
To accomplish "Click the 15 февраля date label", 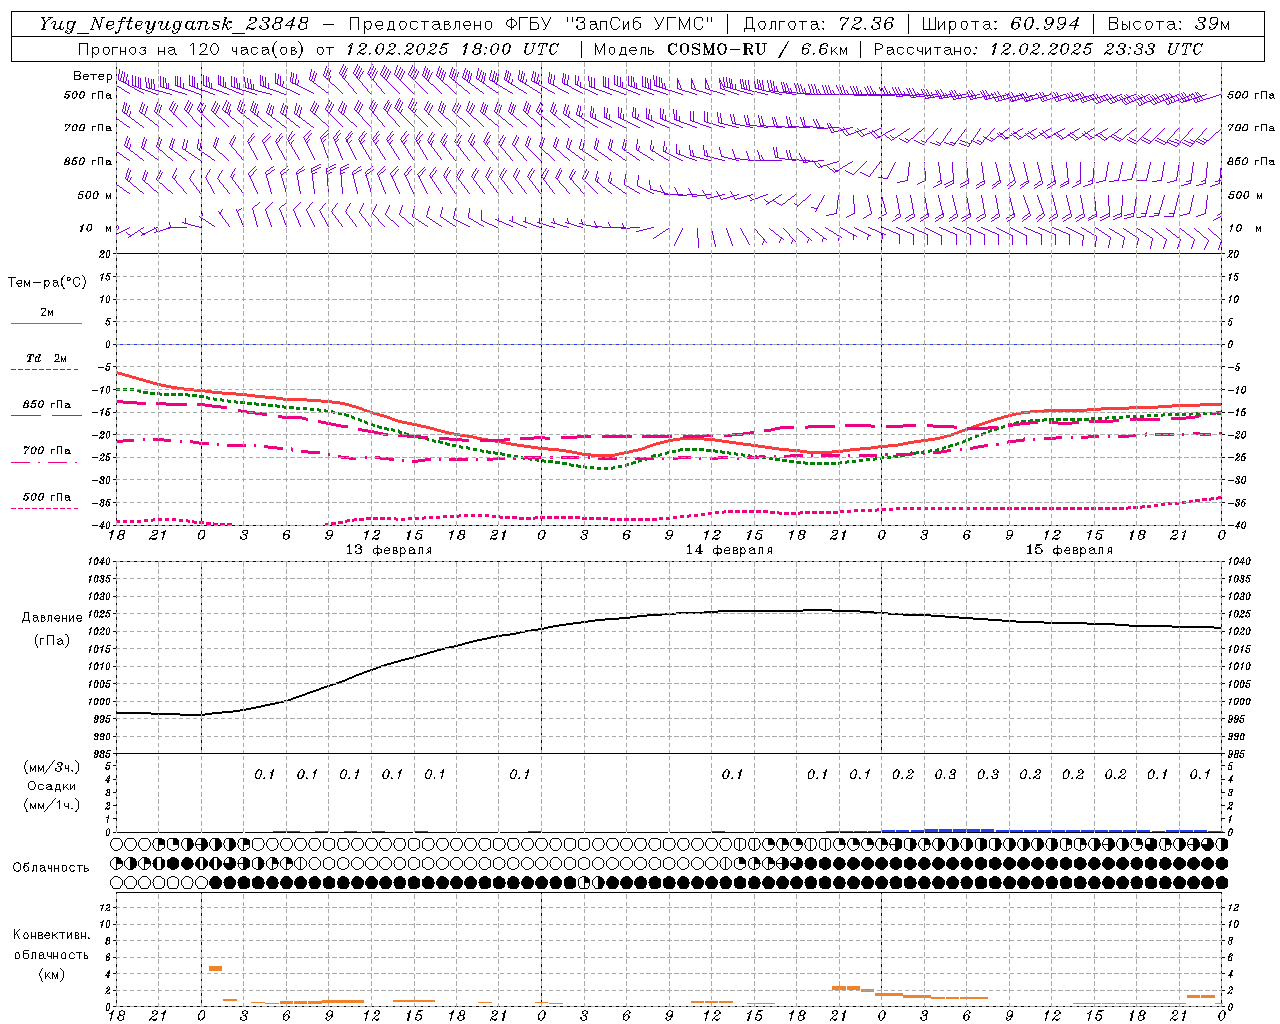I will [x=1069, y=550].
